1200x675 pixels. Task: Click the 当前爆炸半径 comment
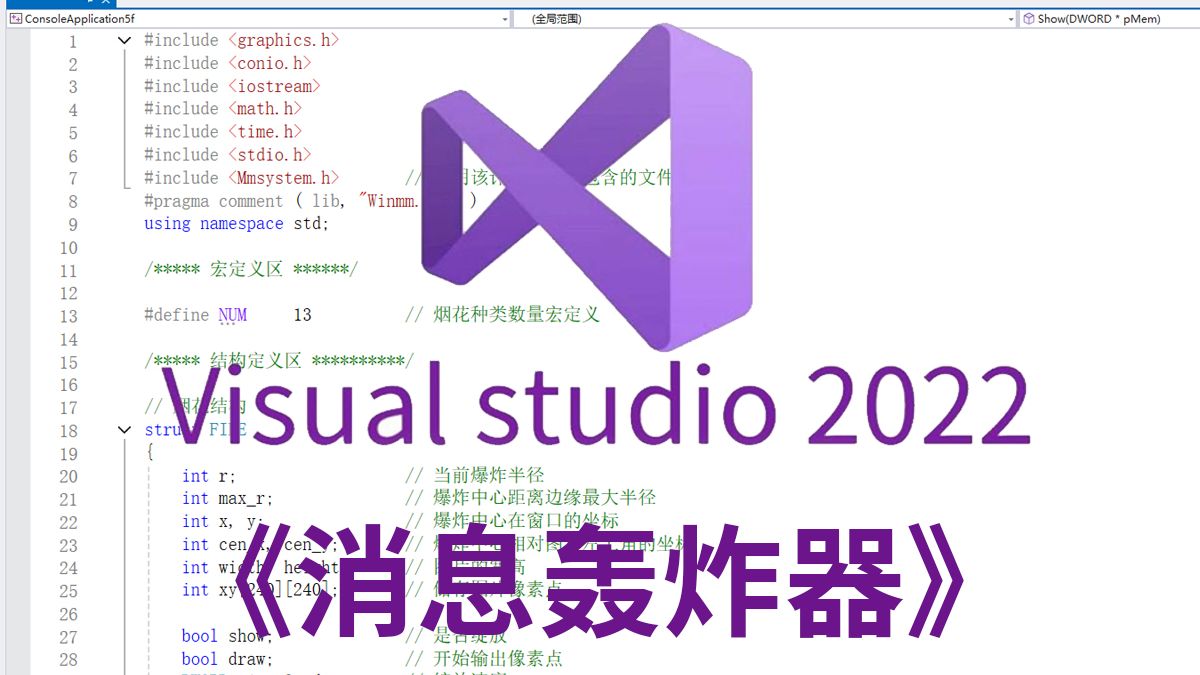click(x=475, y=476)
